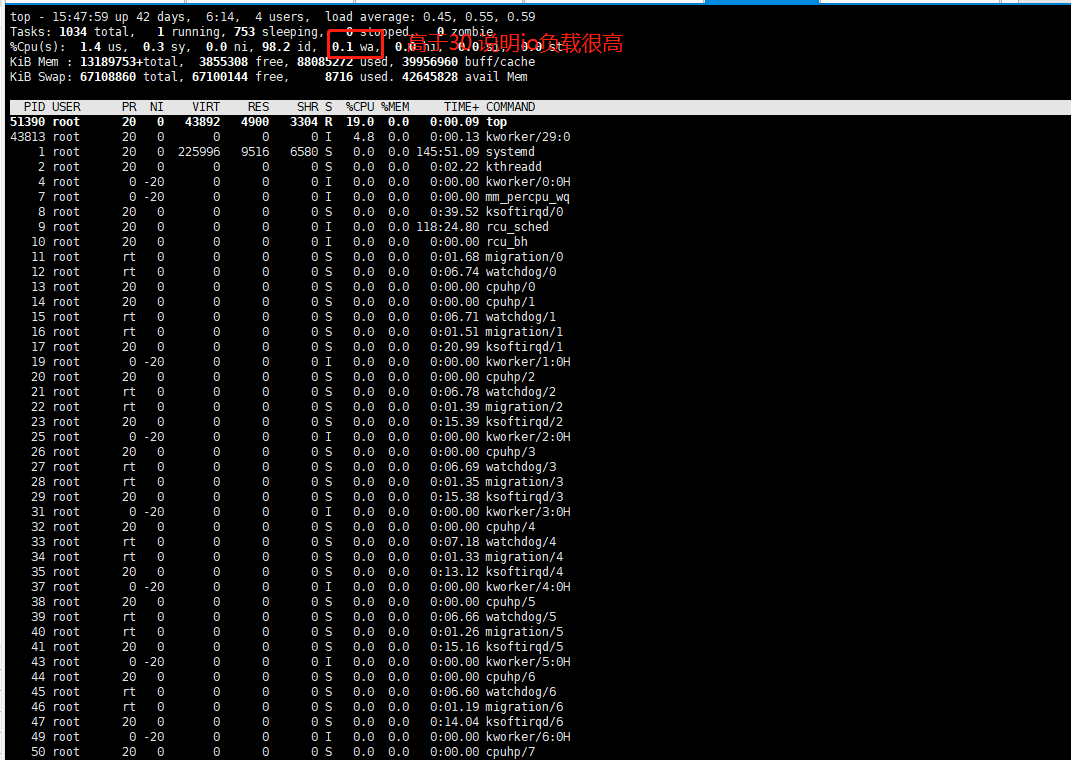Click PID 43813 in the process list
The image size is (1071, 760).
[x=28, y=137]
